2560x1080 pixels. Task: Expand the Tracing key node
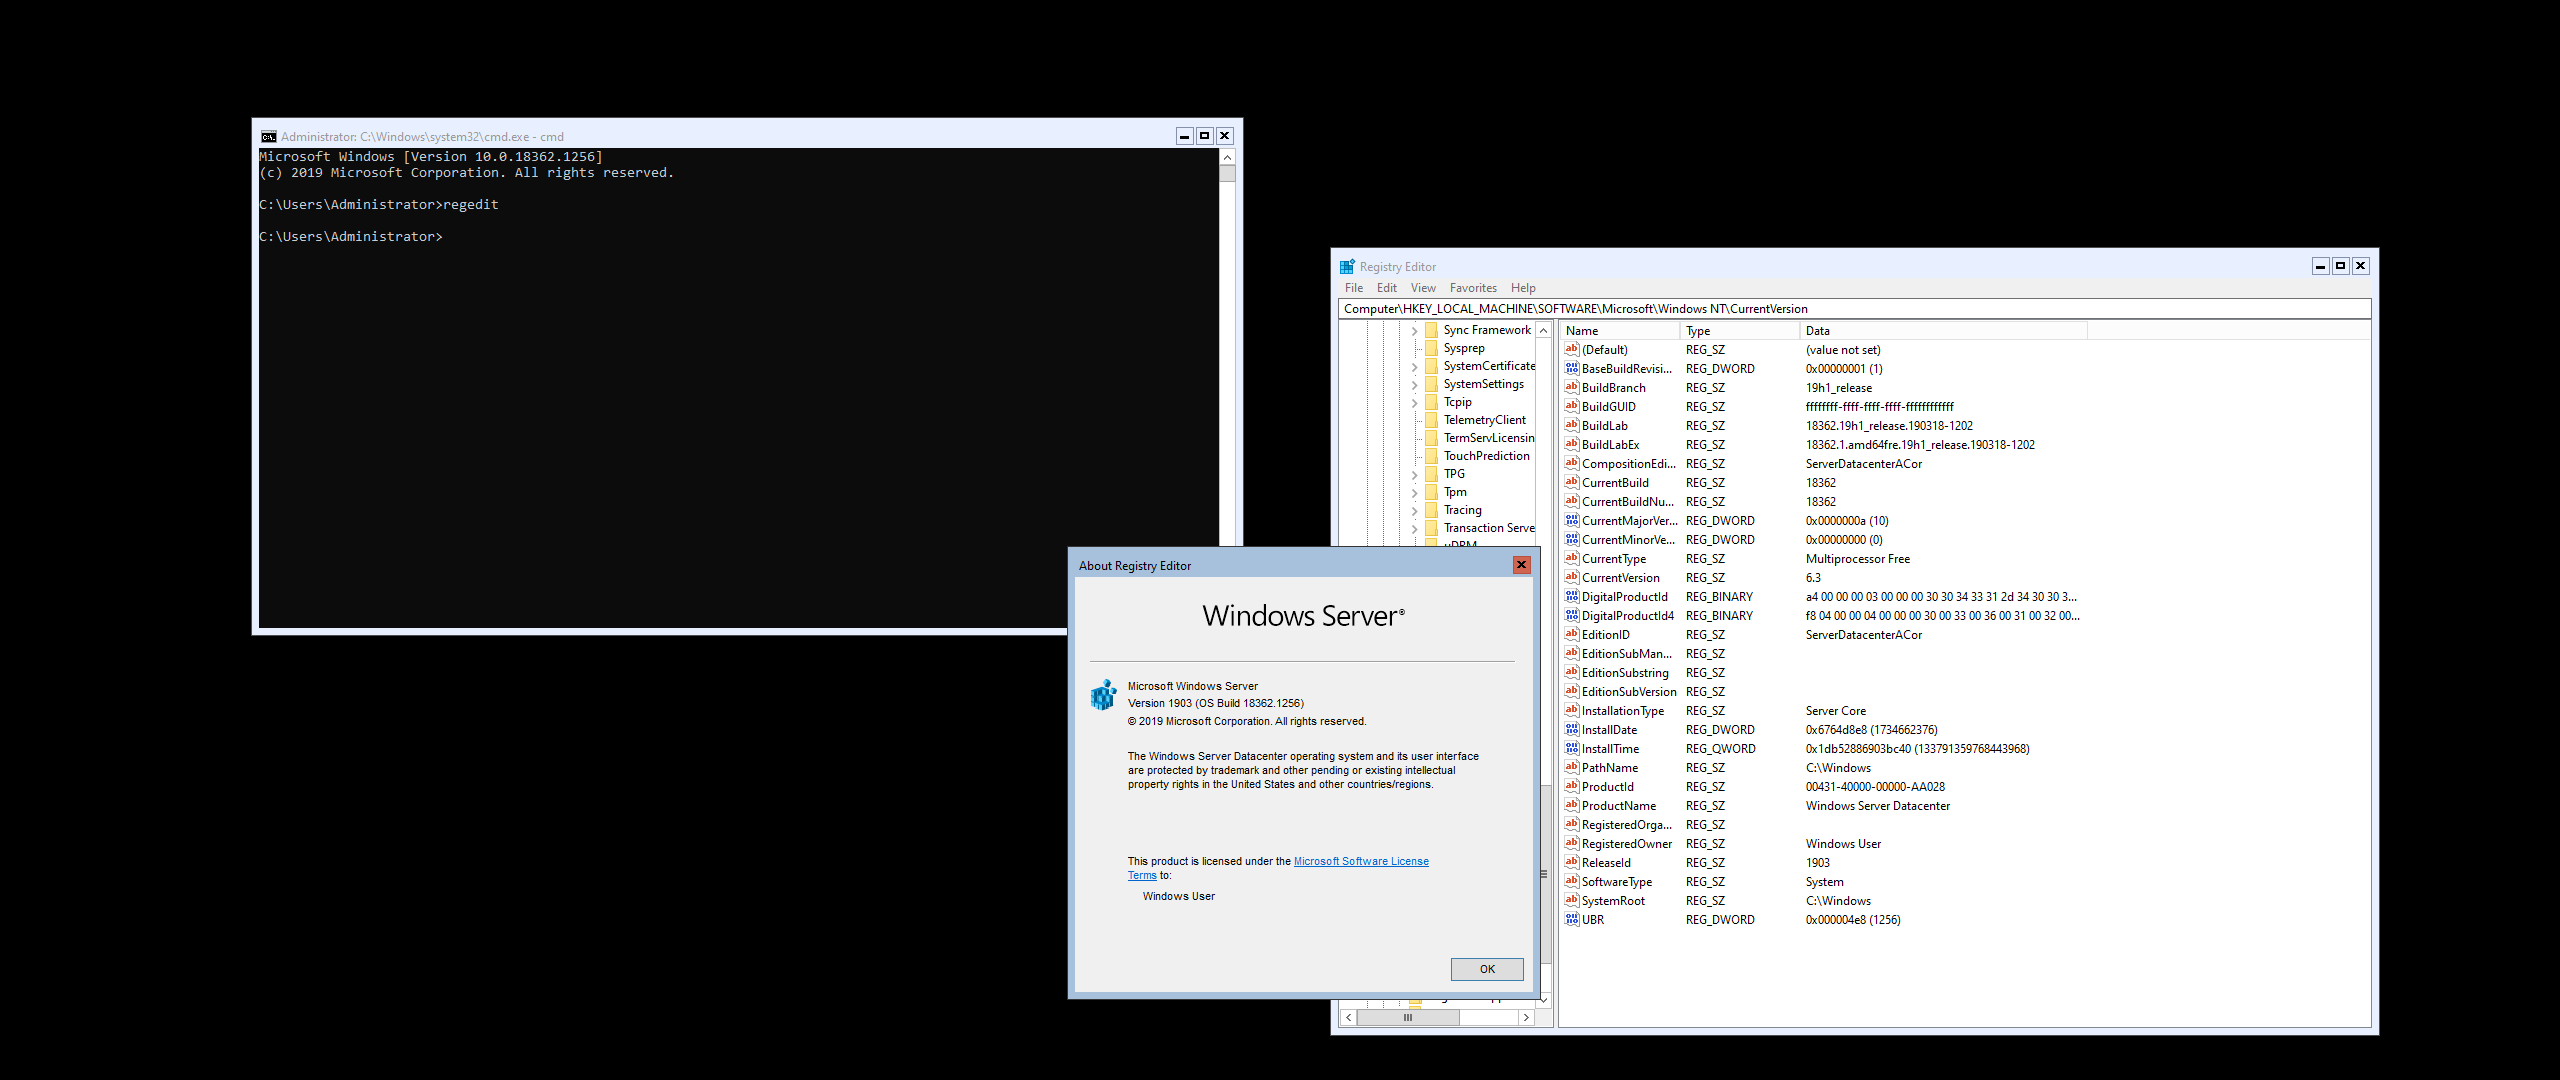pos(1414,511)
